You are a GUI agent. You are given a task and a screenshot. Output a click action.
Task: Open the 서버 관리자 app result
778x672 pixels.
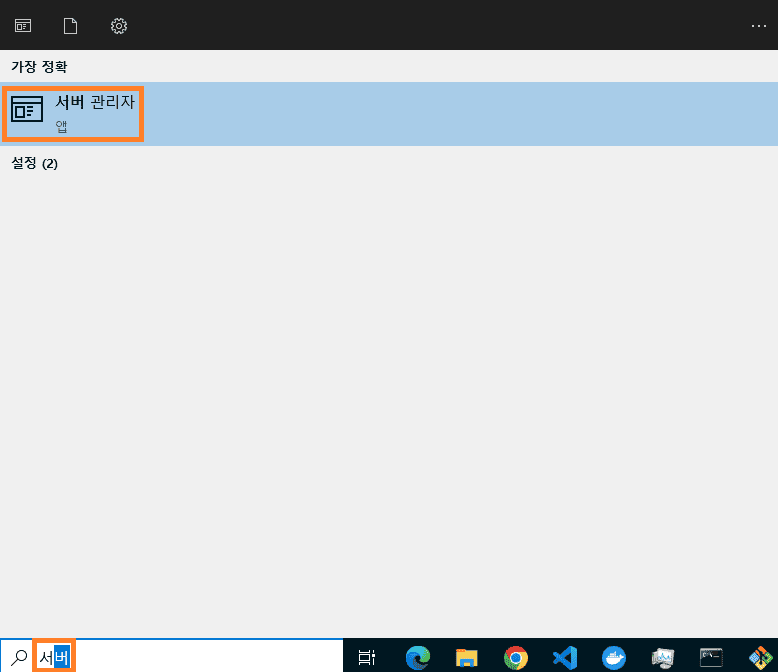(x=389, y=114)
